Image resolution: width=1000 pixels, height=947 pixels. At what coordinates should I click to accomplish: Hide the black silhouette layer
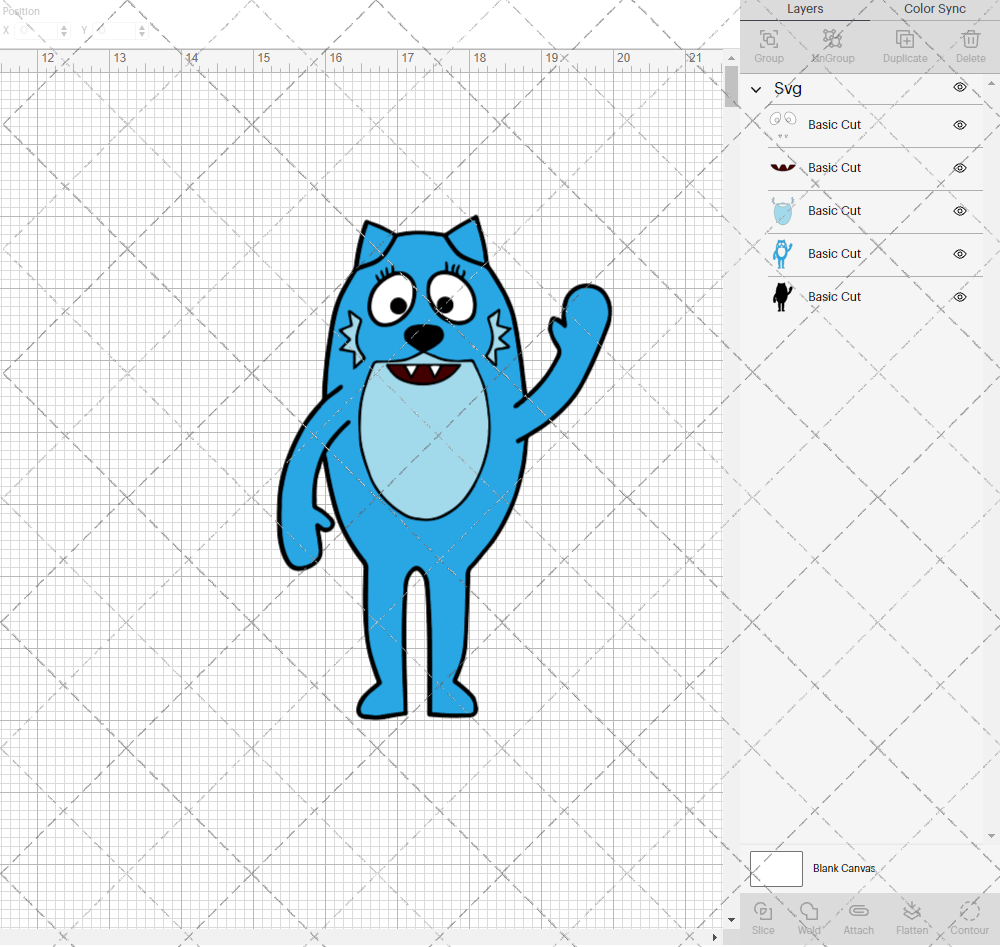[x=960, y=297]
